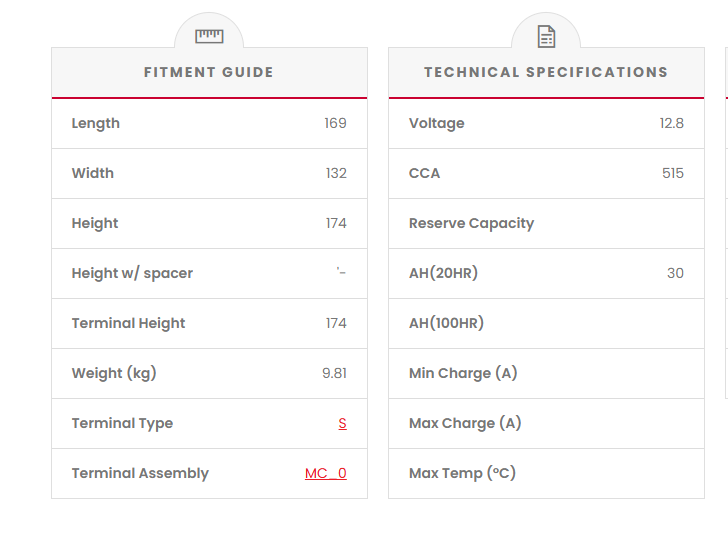Viewport: 728px width, 540px height.
Task: Click the Terminal Height row label
Action: click(x=128, y=323)
